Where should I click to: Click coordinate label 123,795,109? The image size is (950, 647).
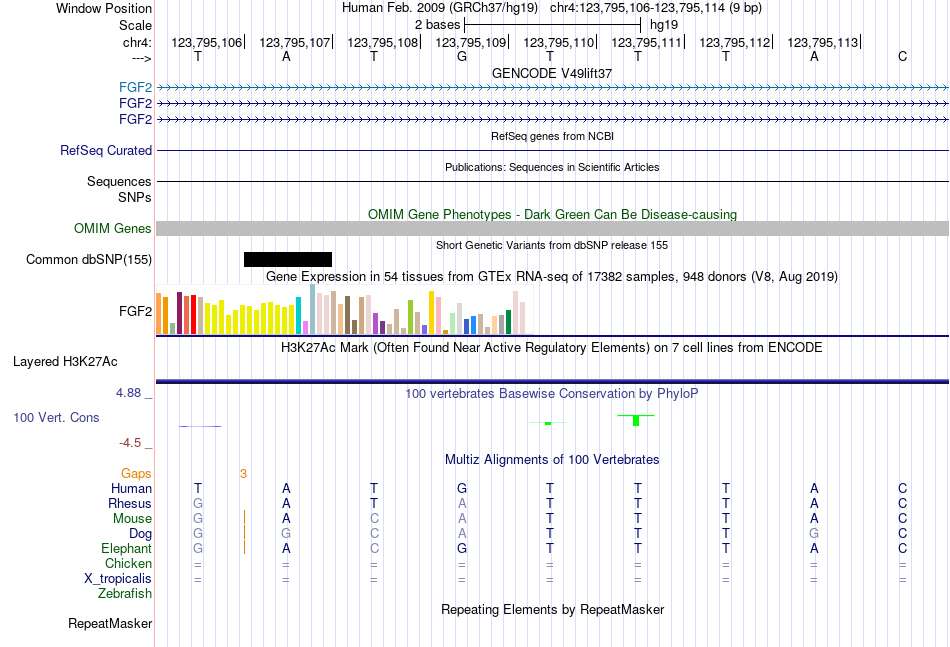[x=470, y=42]
